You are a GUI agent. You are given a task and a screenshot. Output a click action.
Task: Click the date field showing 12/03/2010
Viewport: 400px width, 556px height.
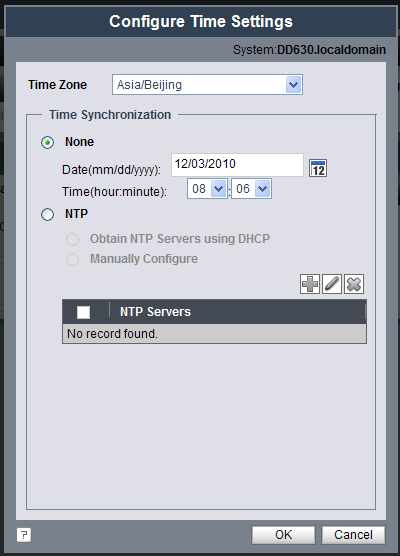pos(237,165)
